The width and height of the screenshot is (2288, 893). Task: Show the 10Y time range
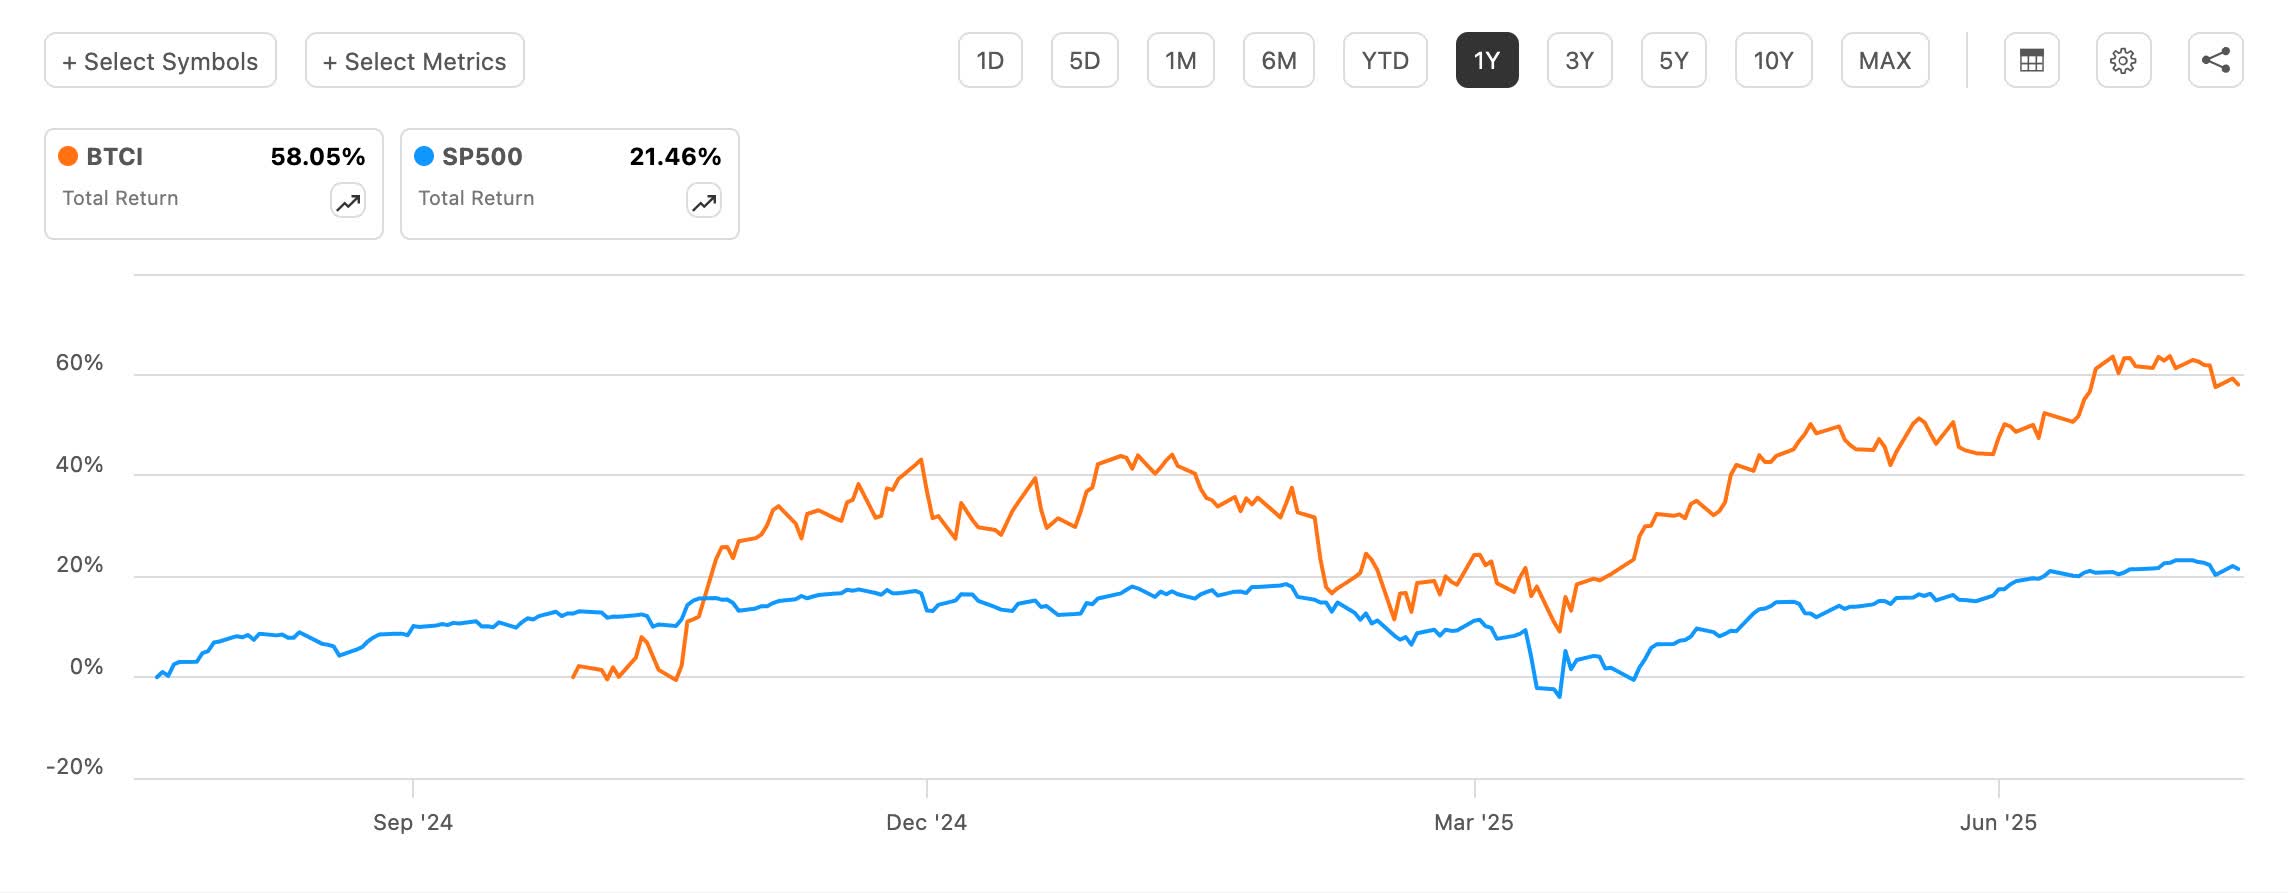(x=1773, y=61)
